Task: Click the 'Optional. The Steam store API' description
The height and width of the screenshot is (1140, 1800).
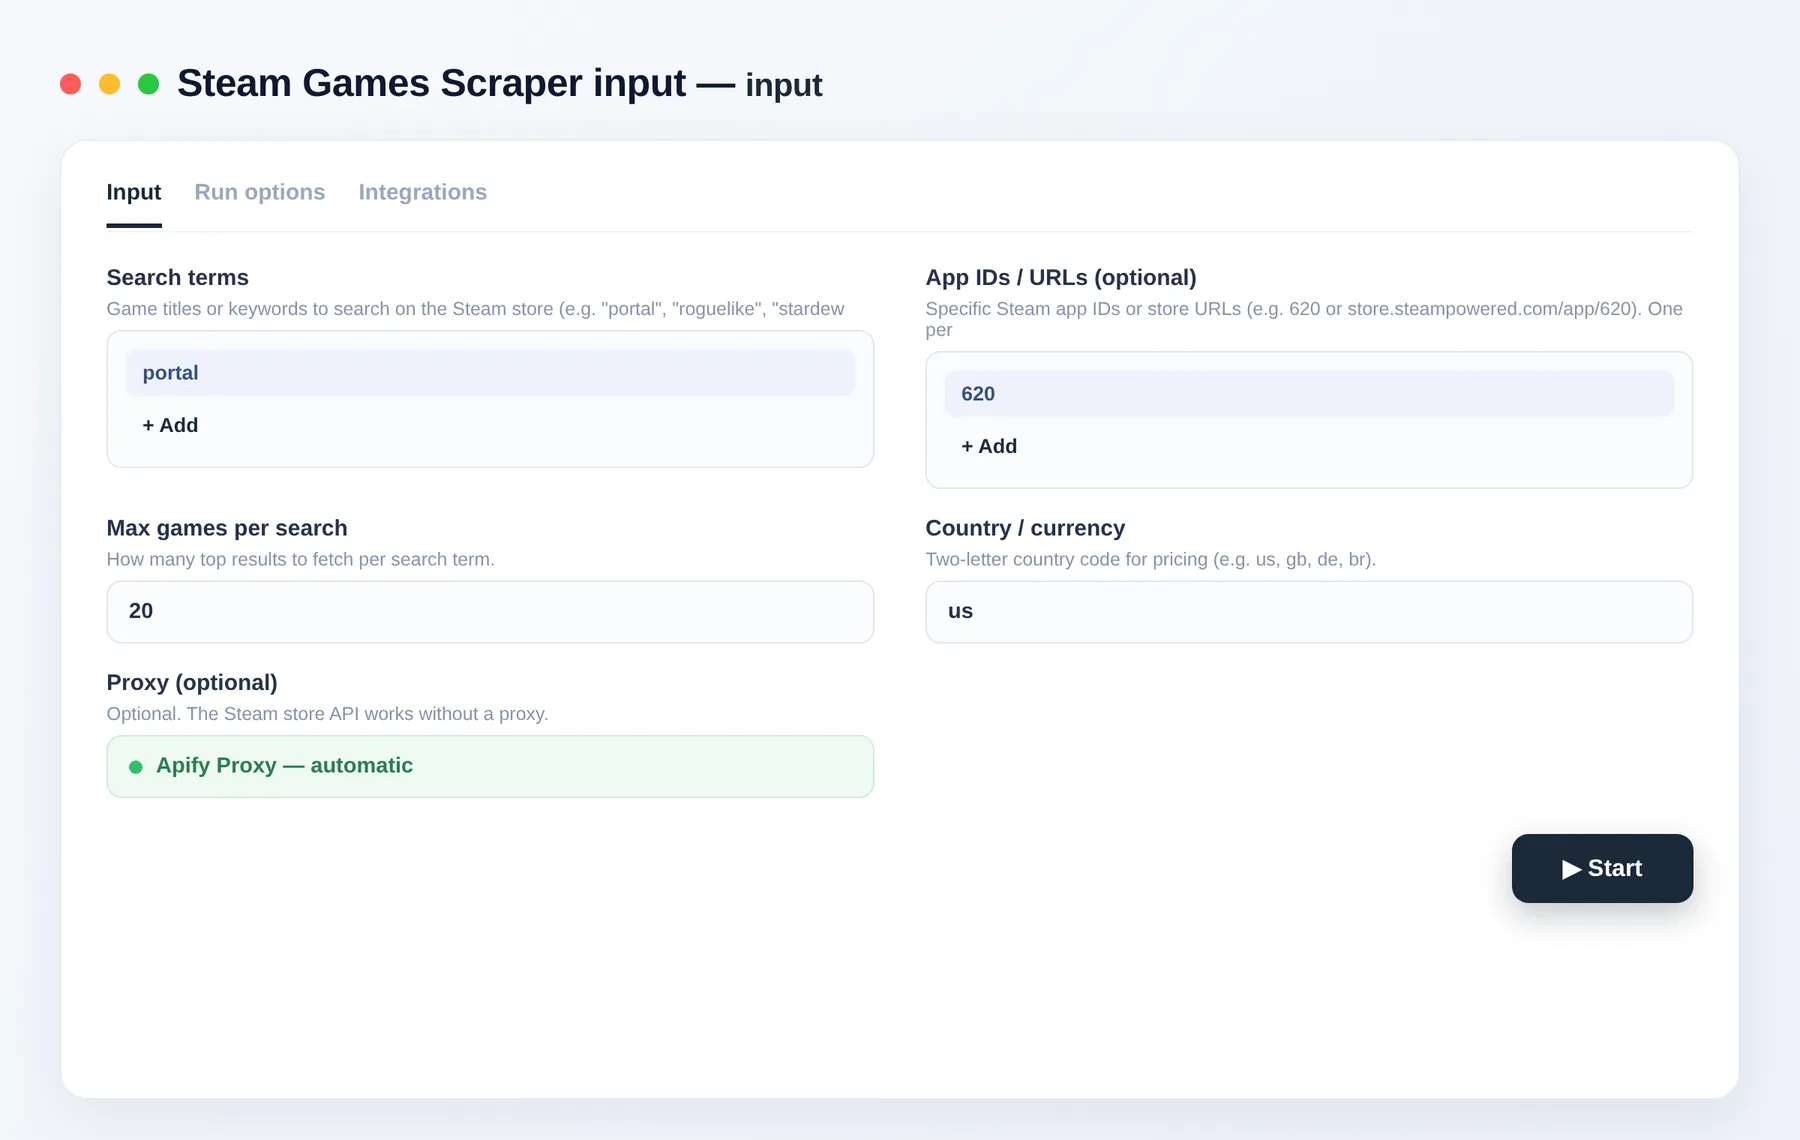Action: pos(327,714)
